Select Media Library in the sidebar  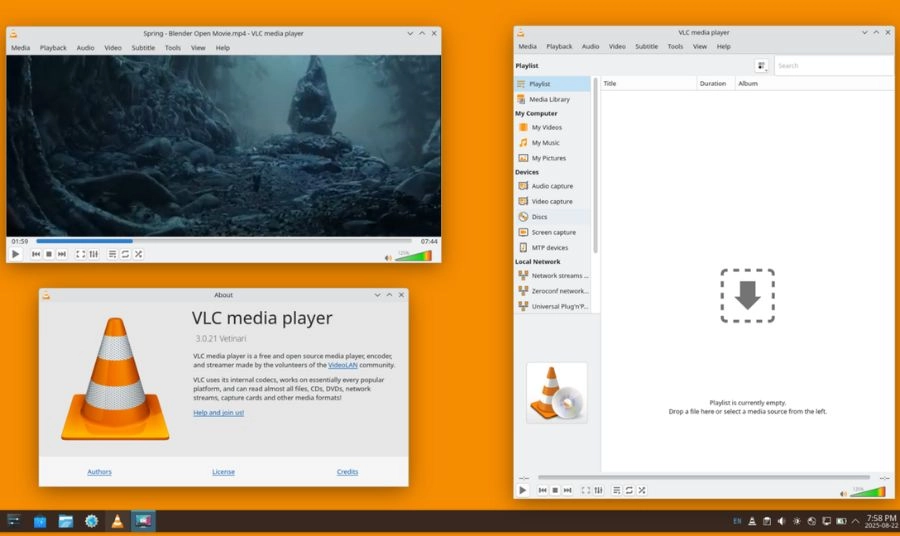[x=552, y=99]
